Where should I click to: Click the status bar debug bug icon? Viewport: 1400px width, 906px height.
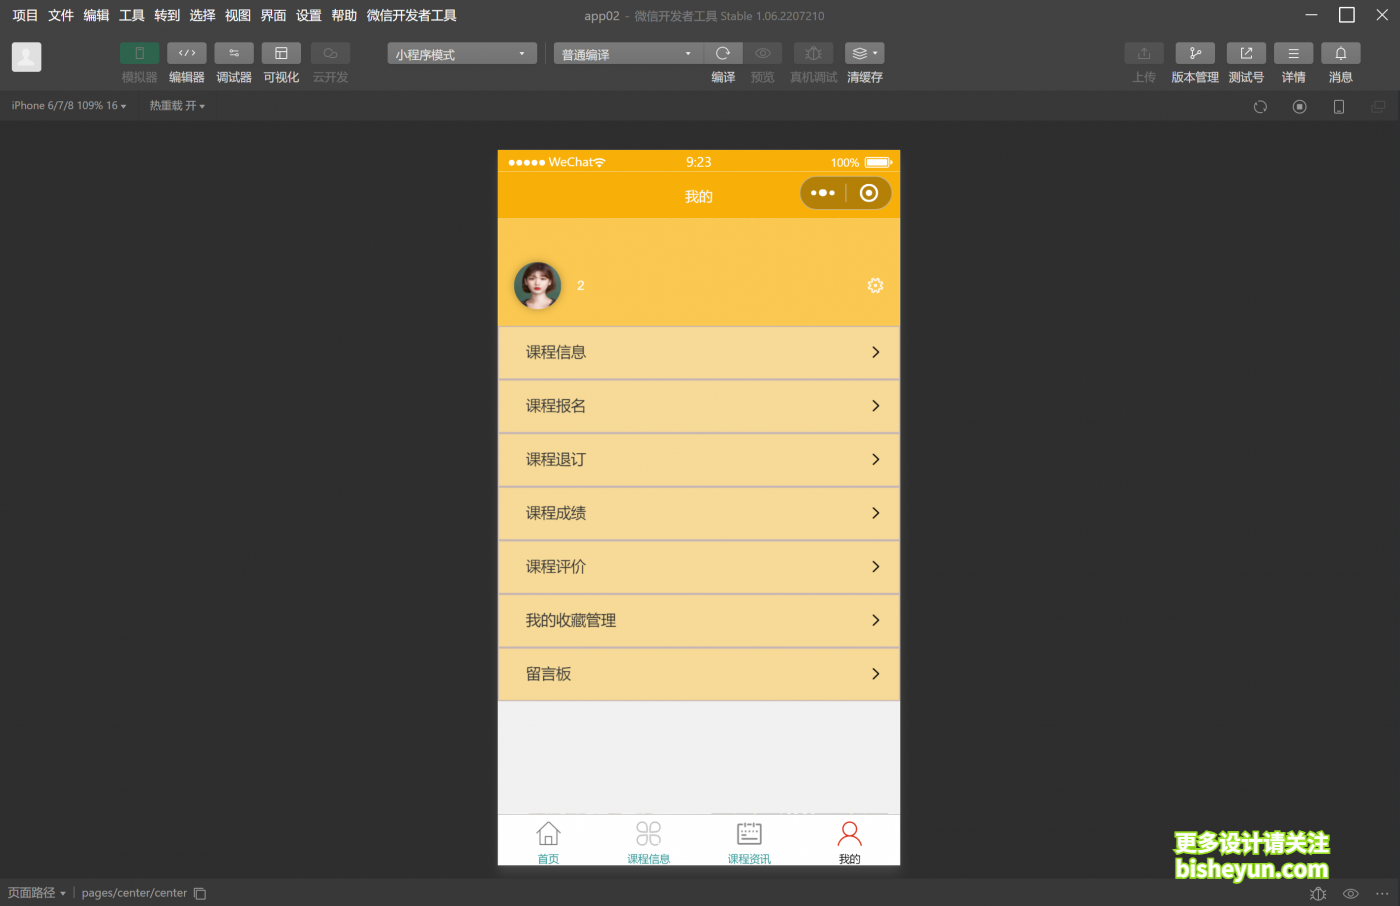point(1318,893)
